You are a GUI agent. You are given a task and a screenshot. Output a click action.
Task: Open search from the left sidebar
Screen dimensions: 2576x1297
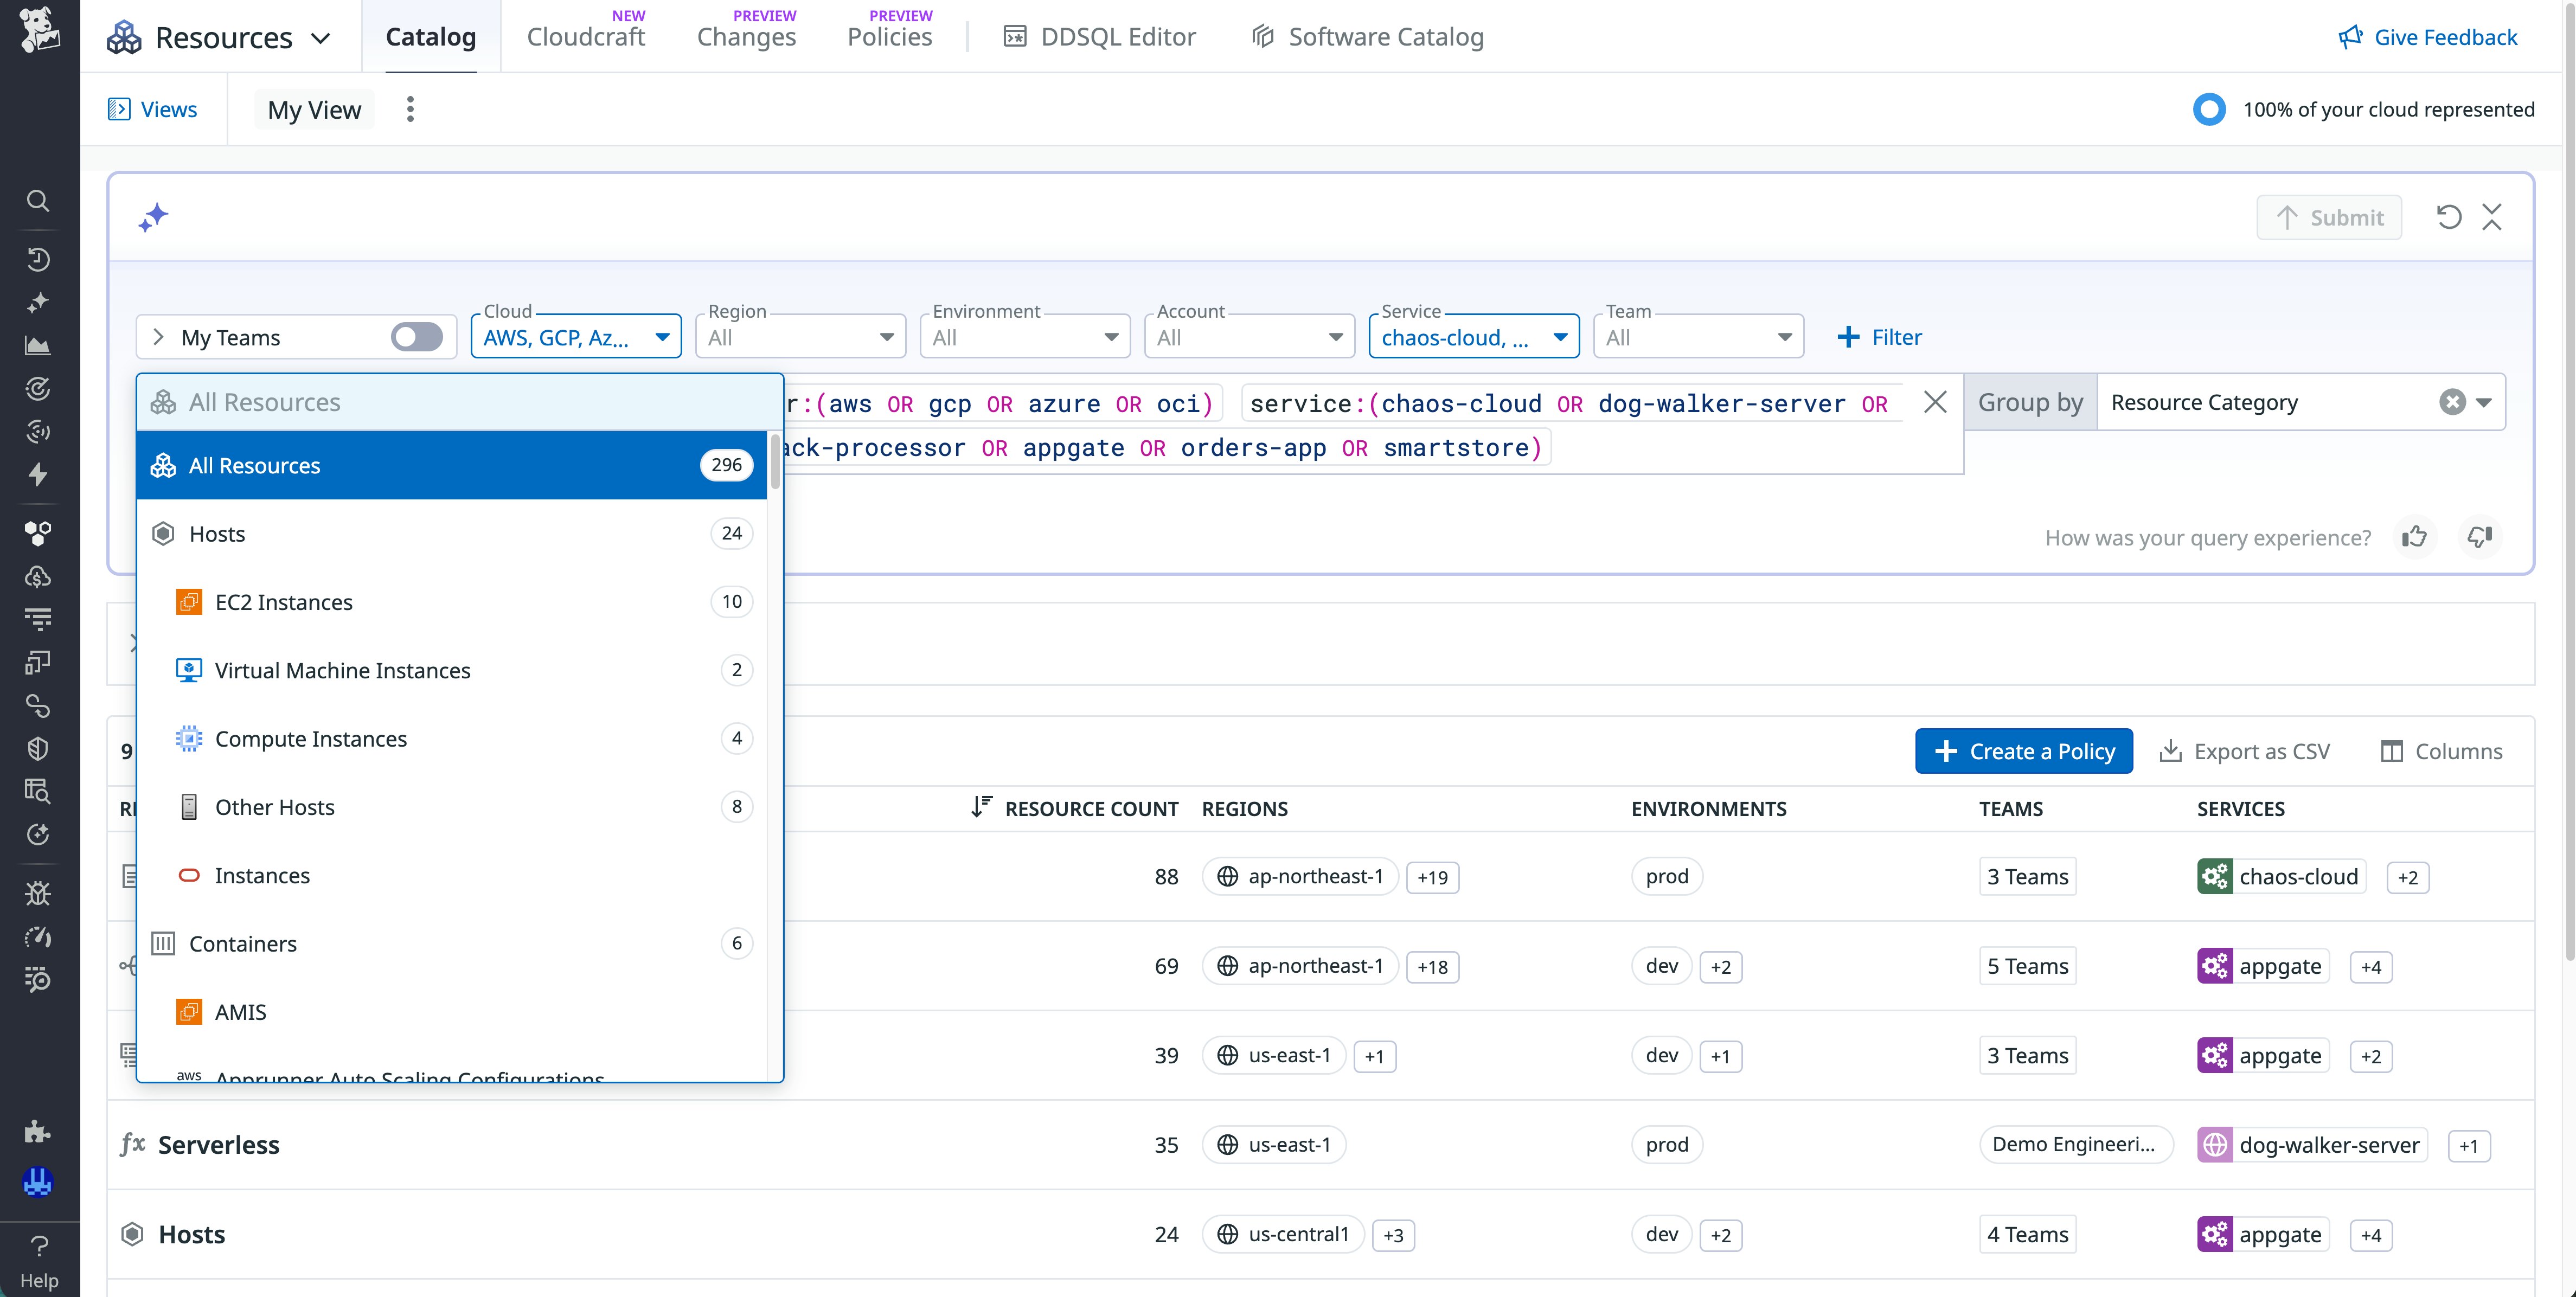click(38, 201)
